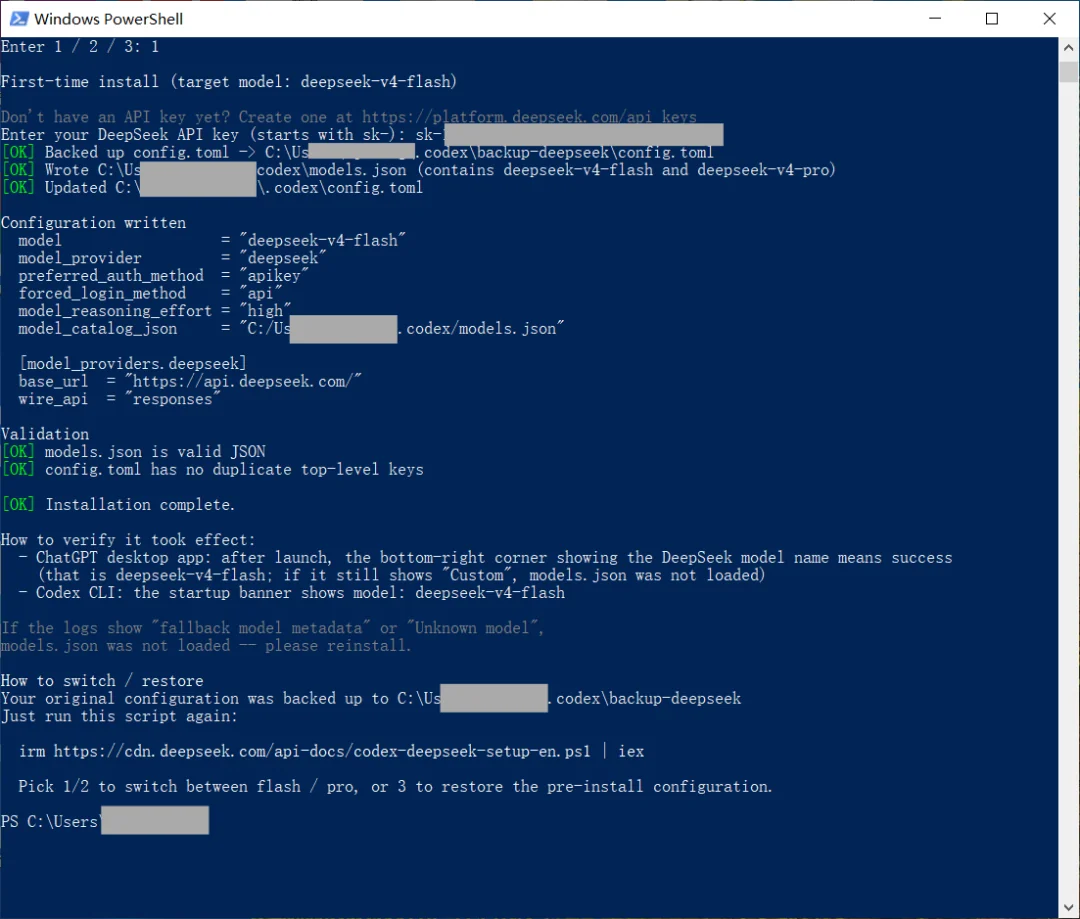Click the irm cdn.deepseek.com setup script command
The width and height of the screenshot is (1080, 919).
pos(331,752)
